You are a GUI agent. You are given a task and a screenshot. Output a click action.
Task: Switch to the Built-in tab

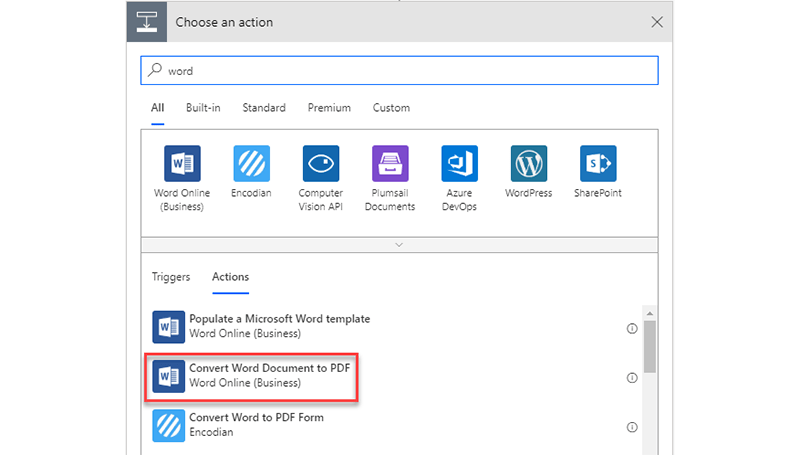pyautogui.click(x=203, y=108)
